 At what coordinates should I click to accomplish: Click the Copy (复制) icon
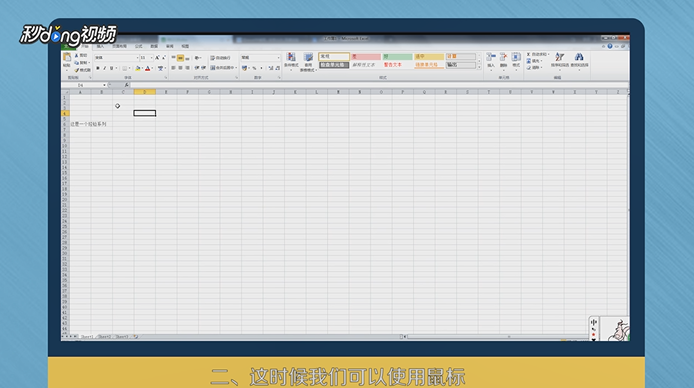[77, 63]
